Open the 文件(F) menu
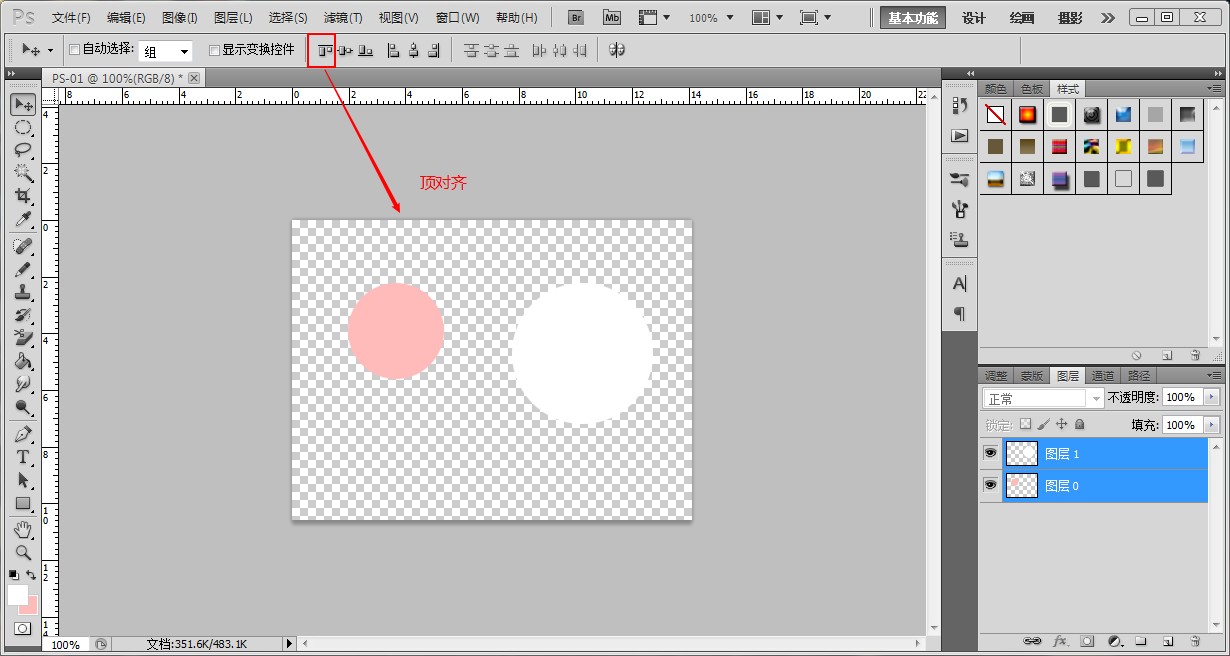Image resolution: width=1230 pixels, height=656 pixels. coord(71,18)
